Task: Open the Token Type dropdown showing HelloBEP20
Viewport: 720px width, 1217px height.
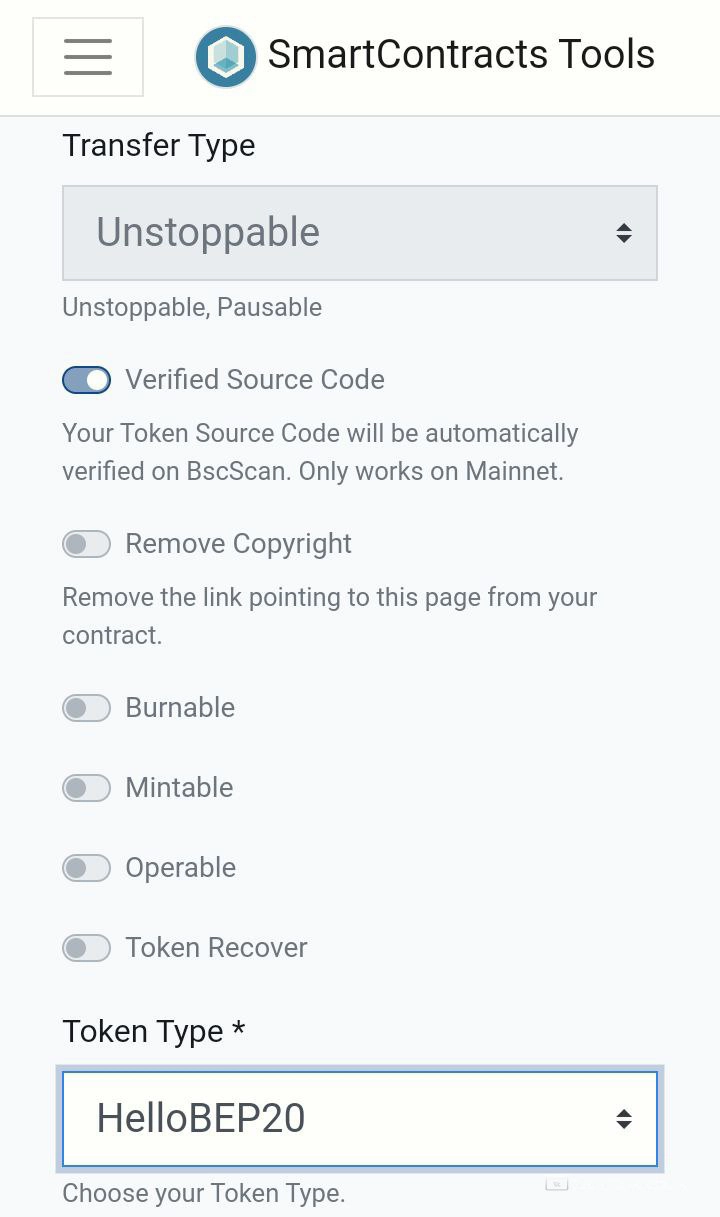Action: click(x=340, y=1119)
